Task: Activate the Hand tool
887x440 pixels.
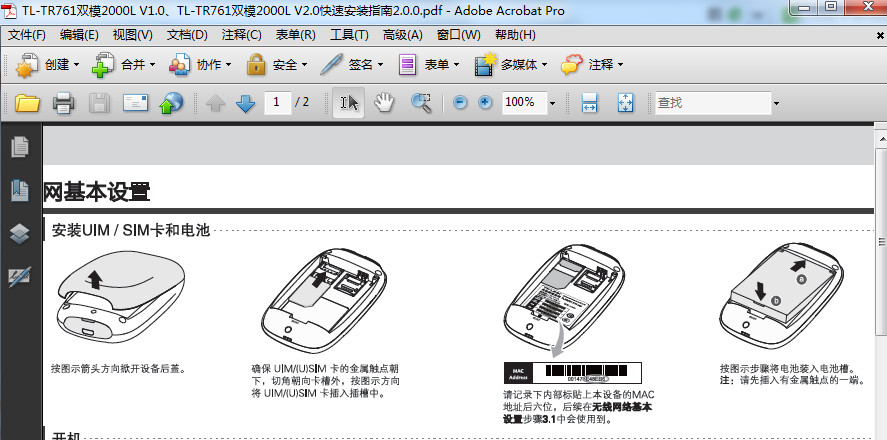Action: point(384,103)
